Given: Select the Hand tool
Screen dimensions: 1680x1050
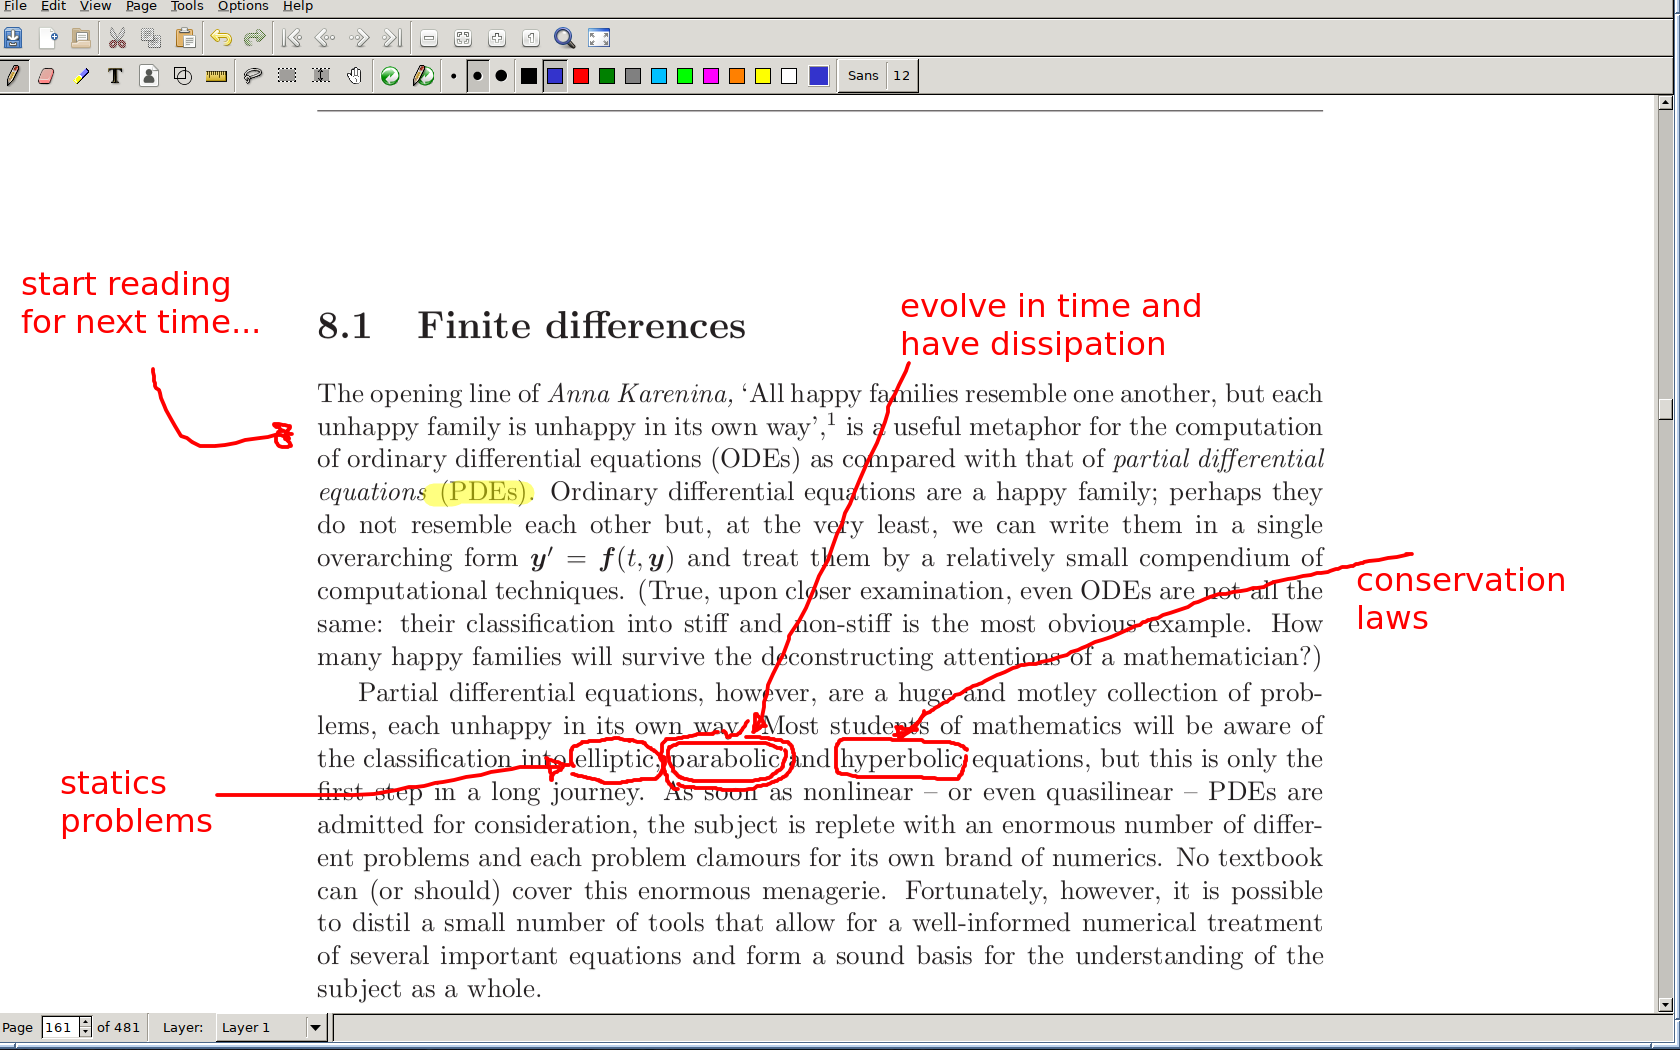Looking at the screenshot, I should pyautogui.click(x=355, y=76).
